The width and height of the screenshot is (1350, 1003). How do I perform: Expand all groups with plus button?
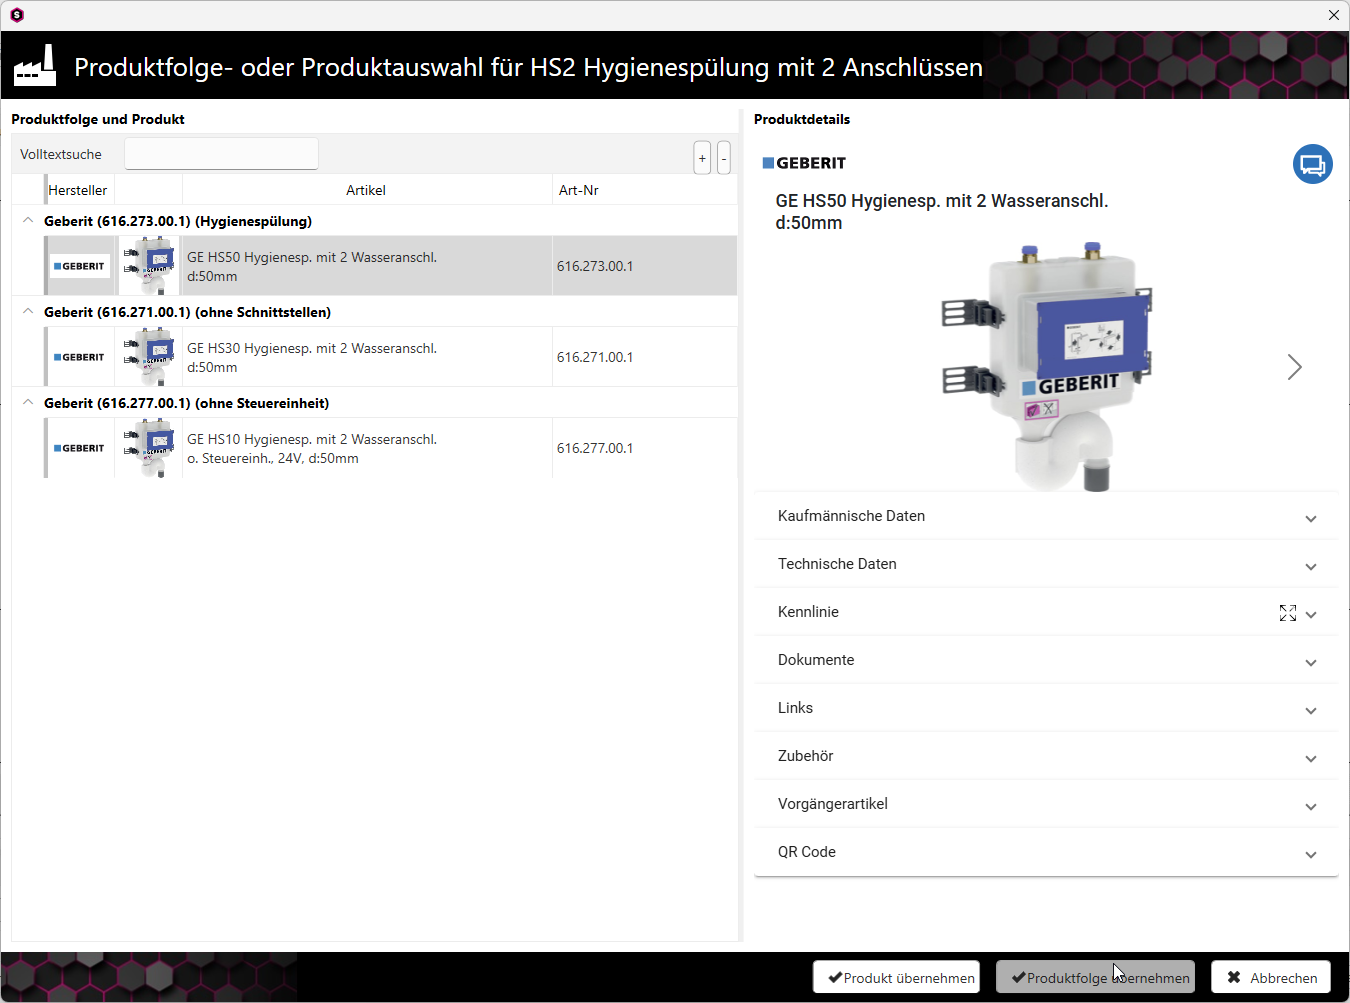(702, 158)
